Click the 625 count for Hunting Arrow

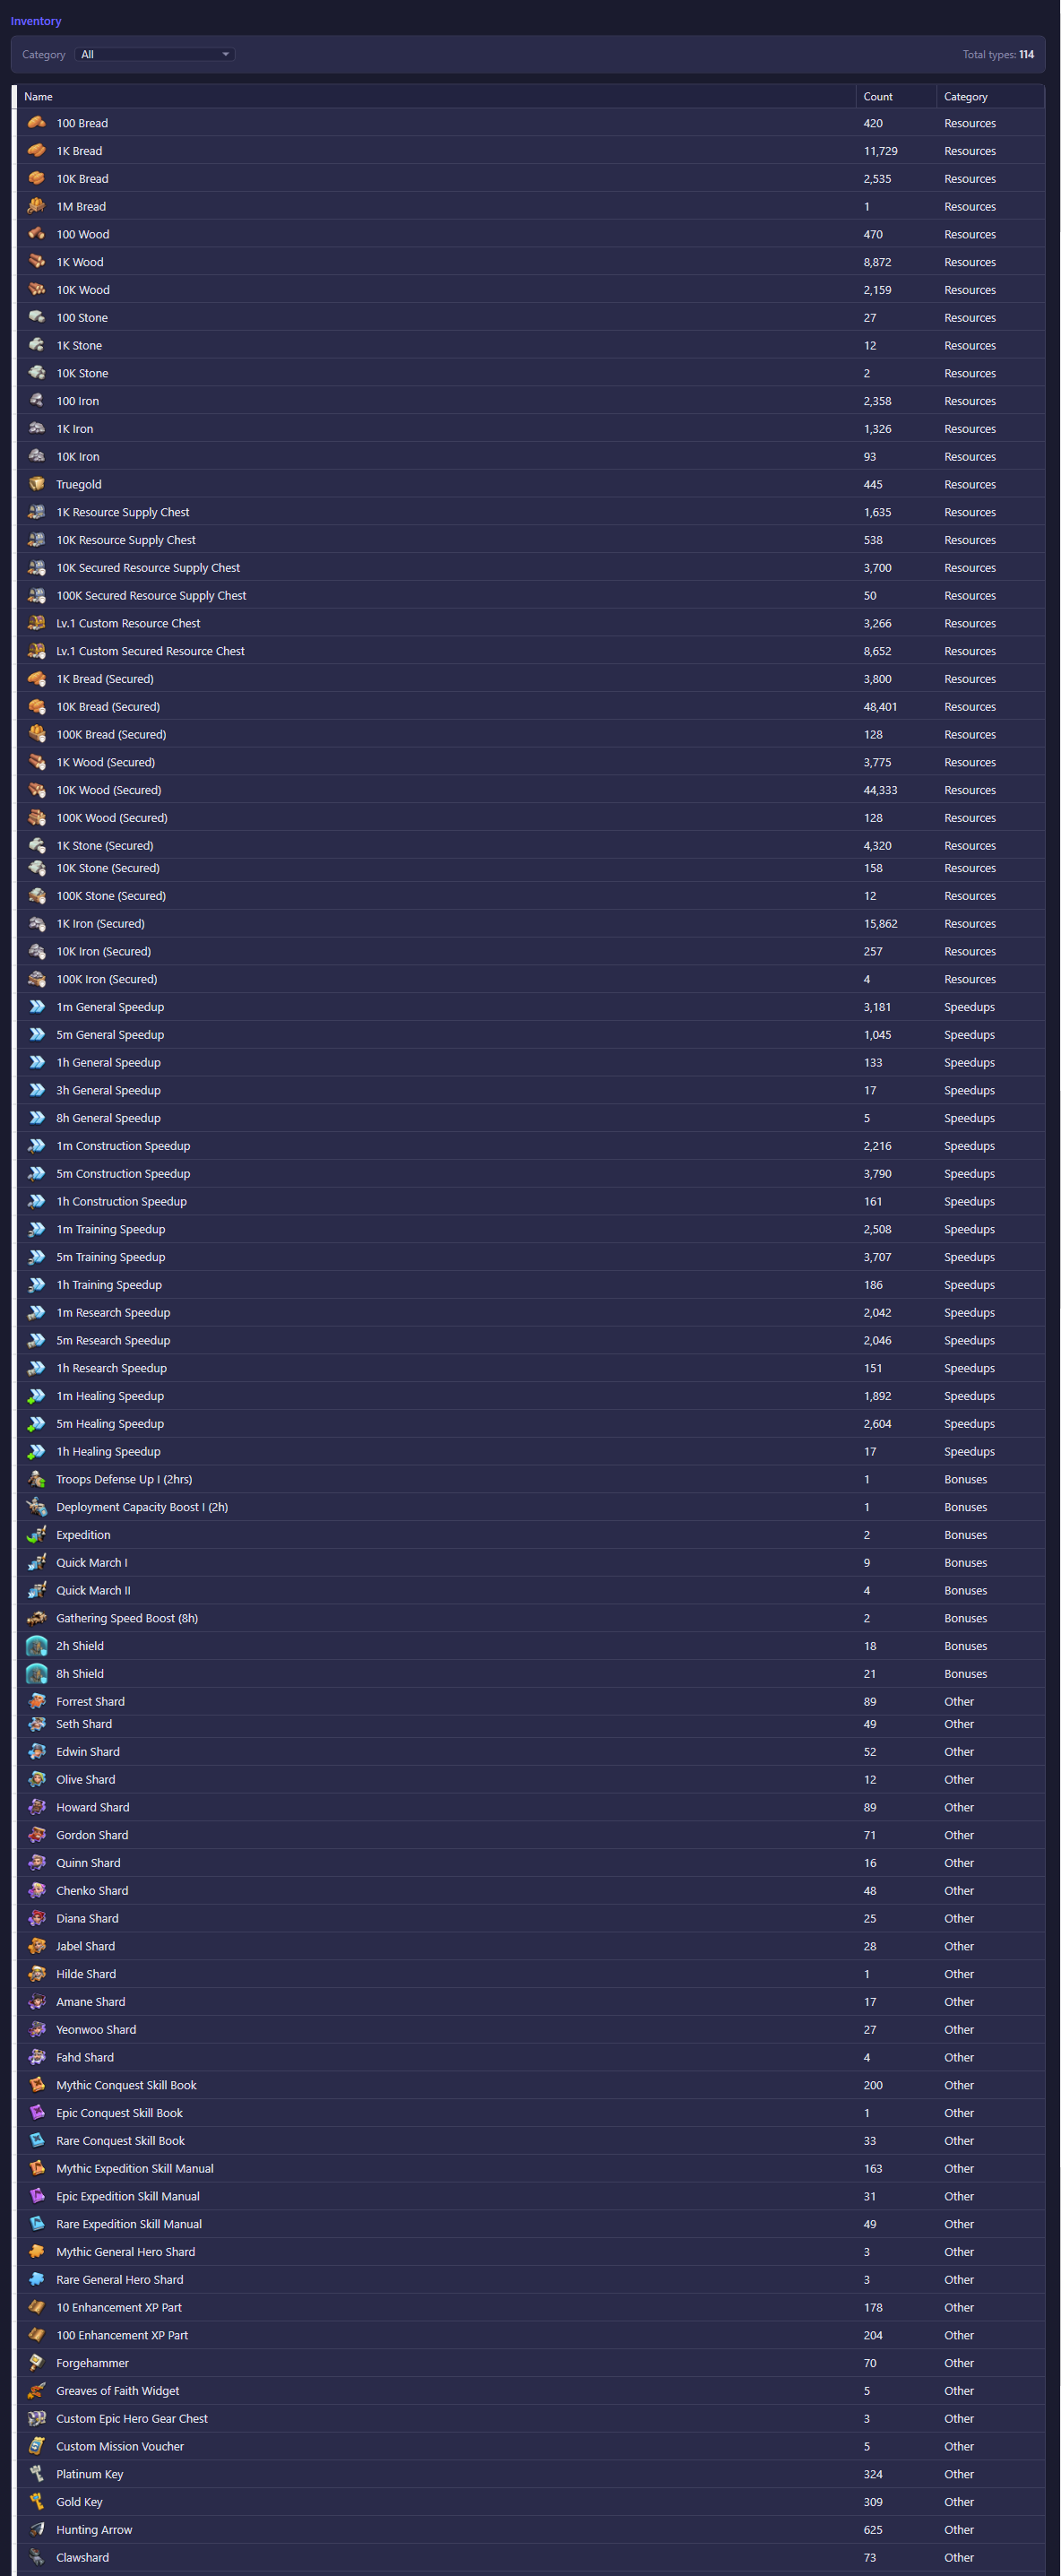(873, 2530)
